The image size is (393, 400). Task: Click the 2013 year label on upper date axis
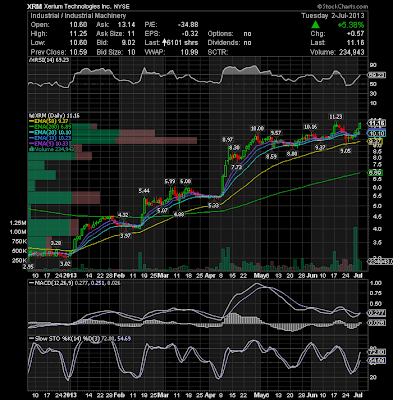(x=71, y=276)
